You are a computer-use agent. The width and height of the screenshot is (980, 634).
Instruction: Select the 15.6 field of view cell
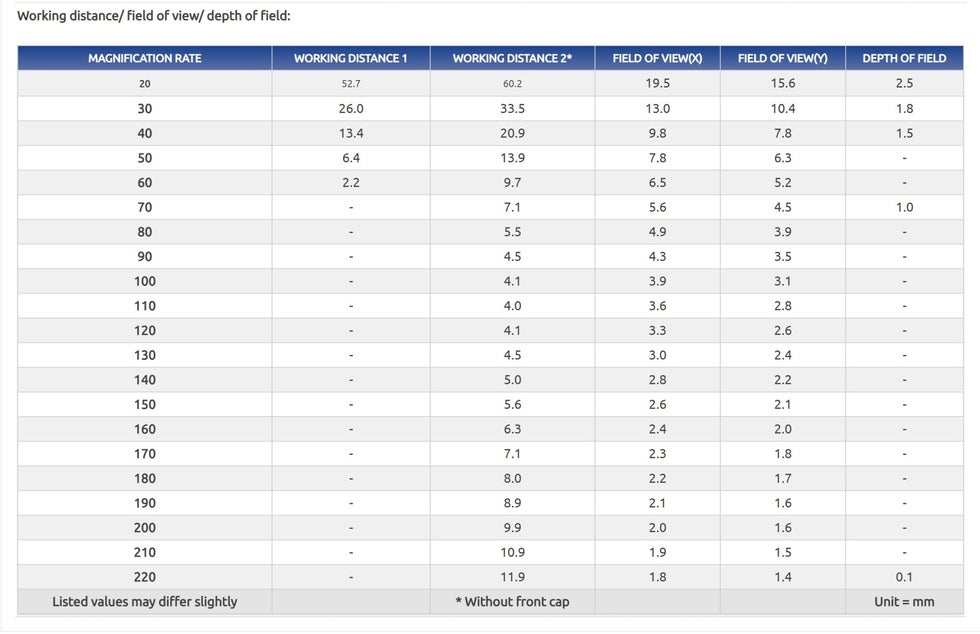pos(782,84)
